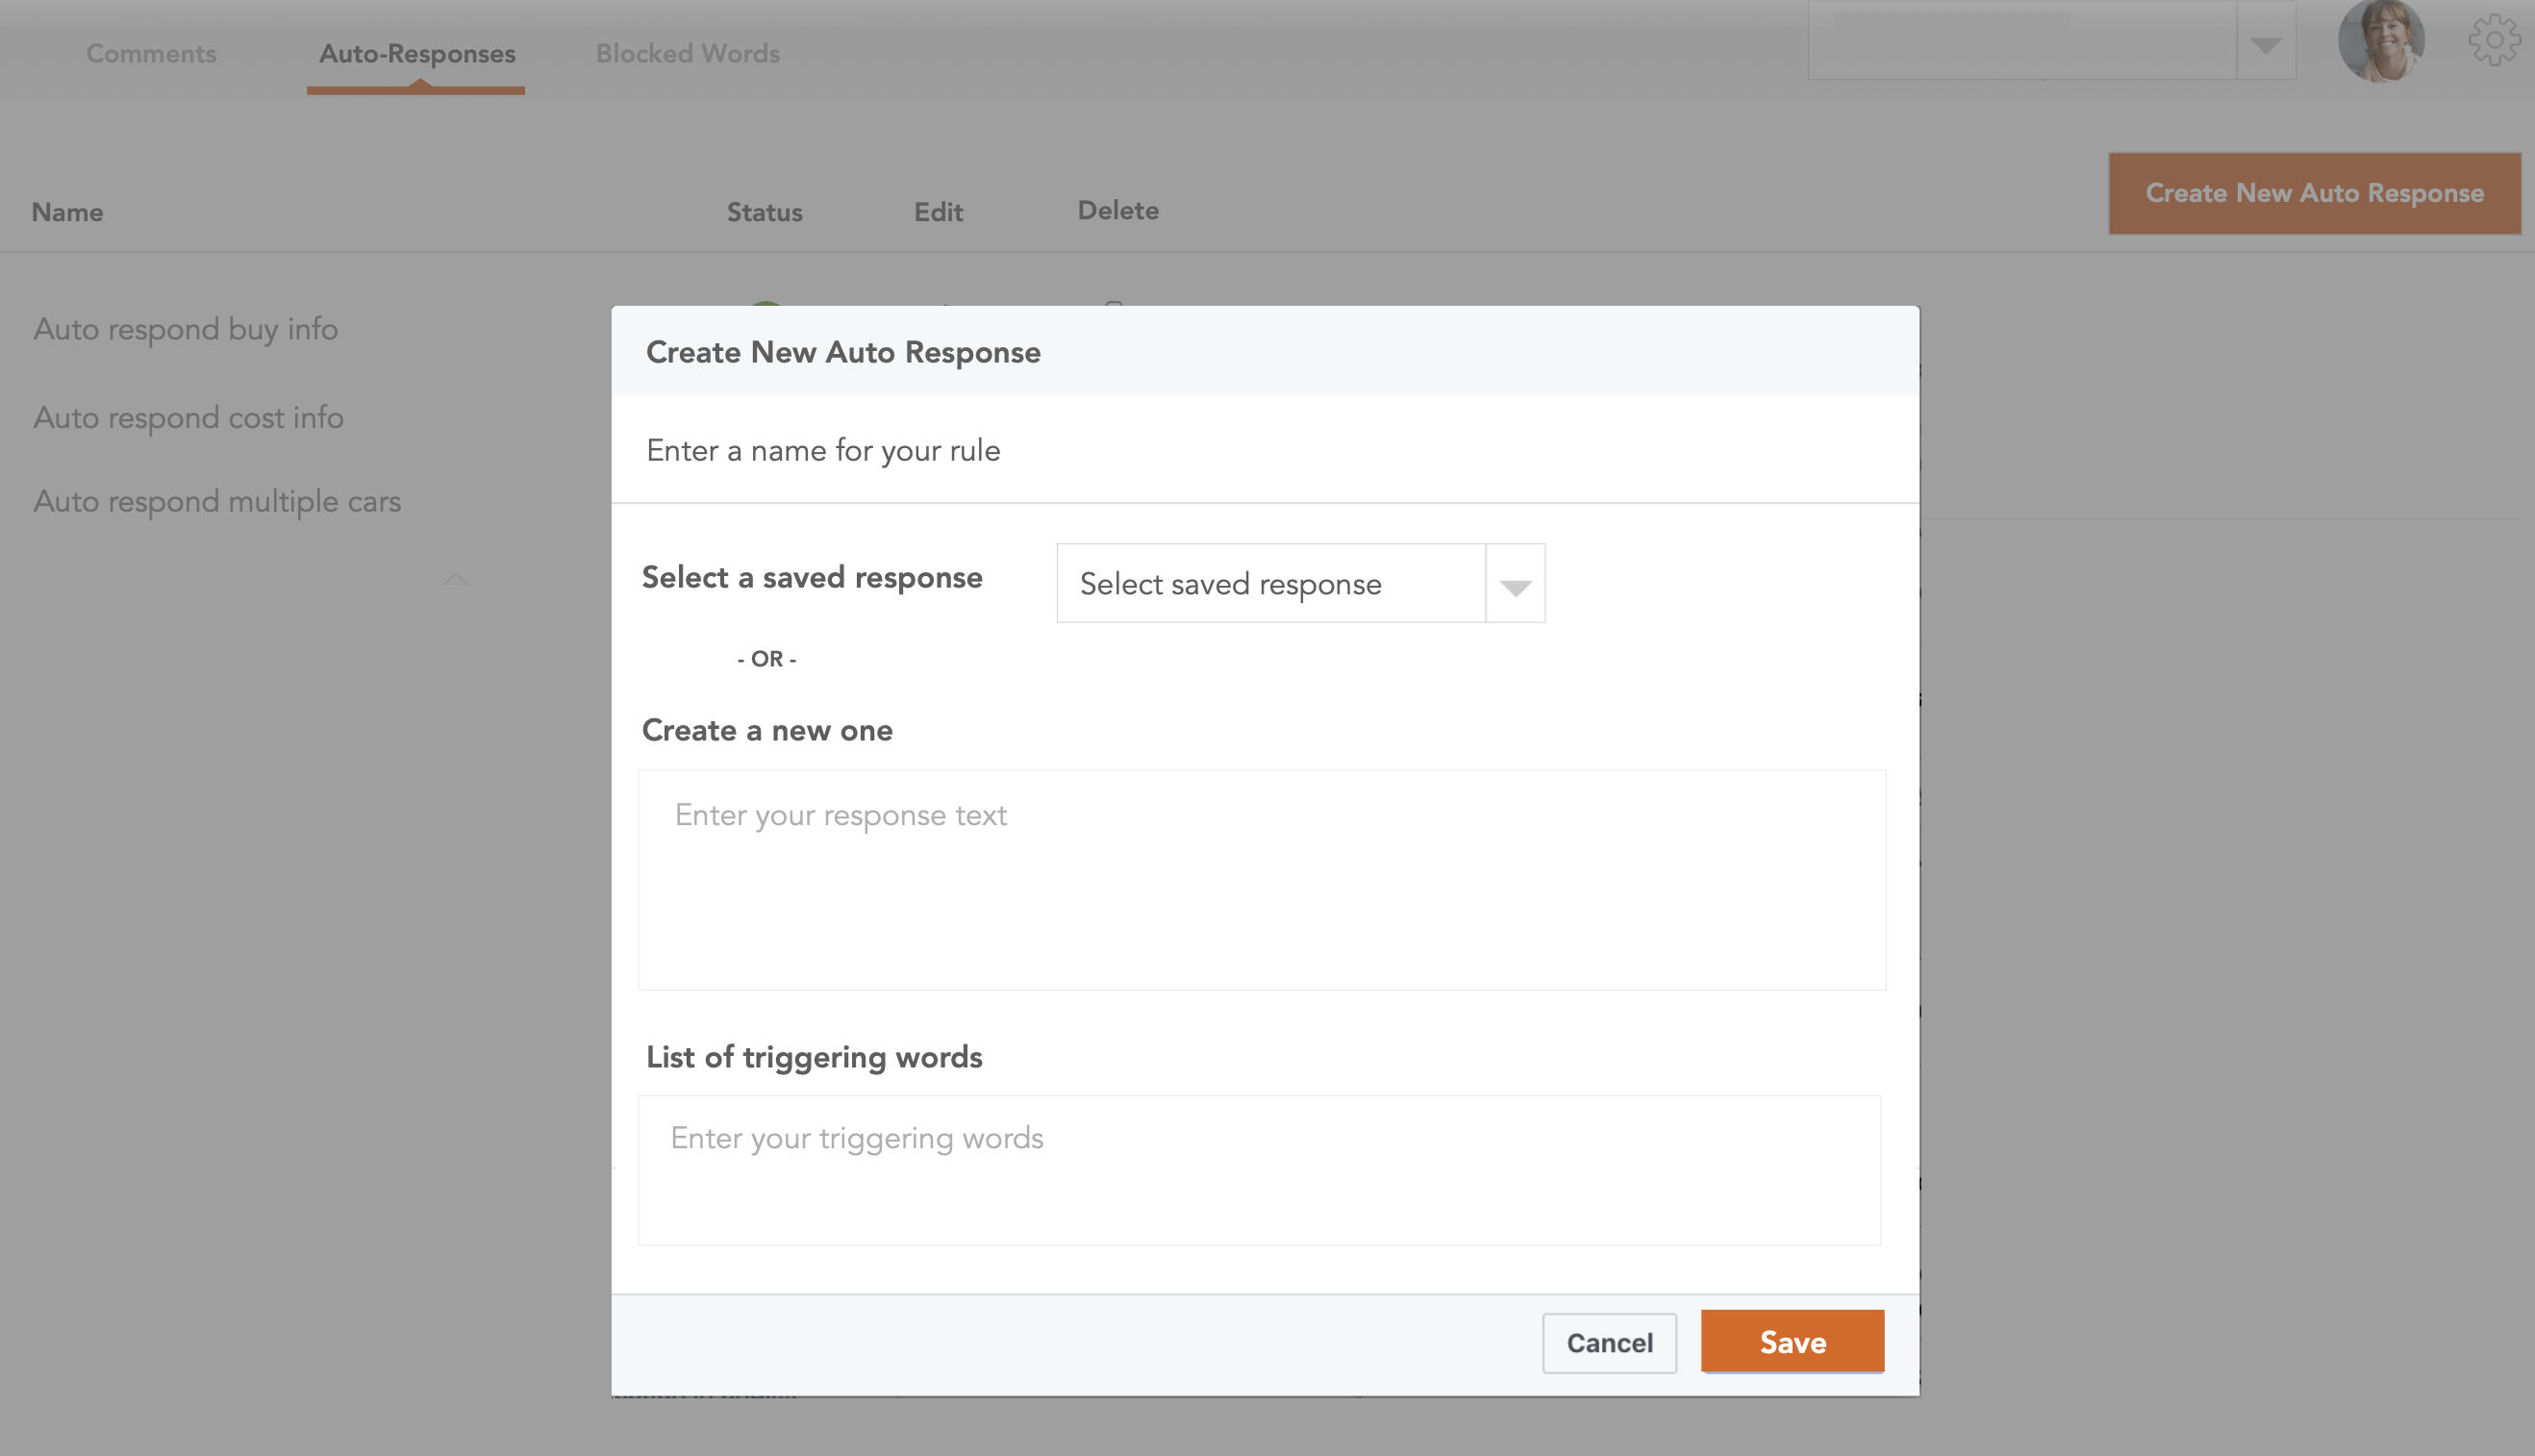Click the profile avatar photo

[2384, 41]
